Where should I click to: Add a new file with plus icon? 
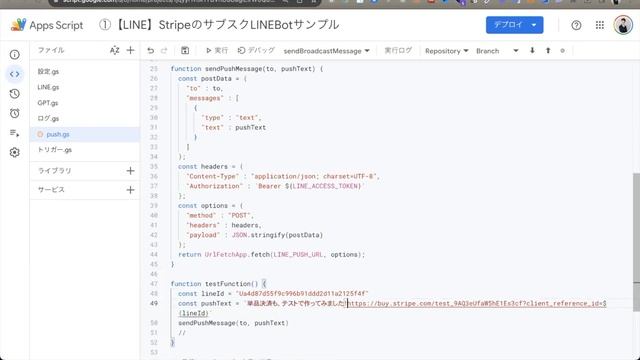pyautogui.click(x=130, y=50)
